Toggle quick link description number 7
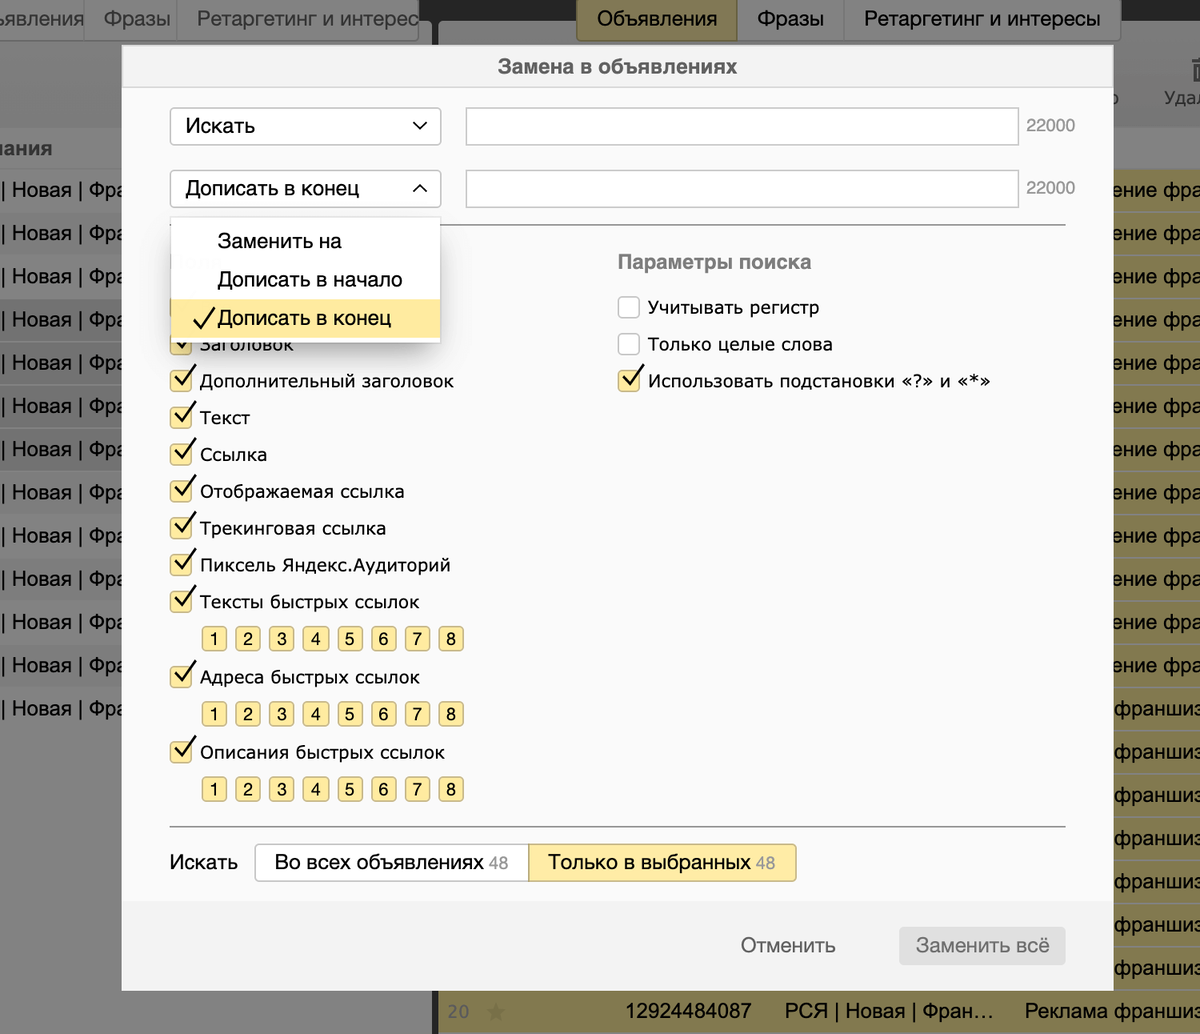1200x1034 pixels. pos(417,789)
